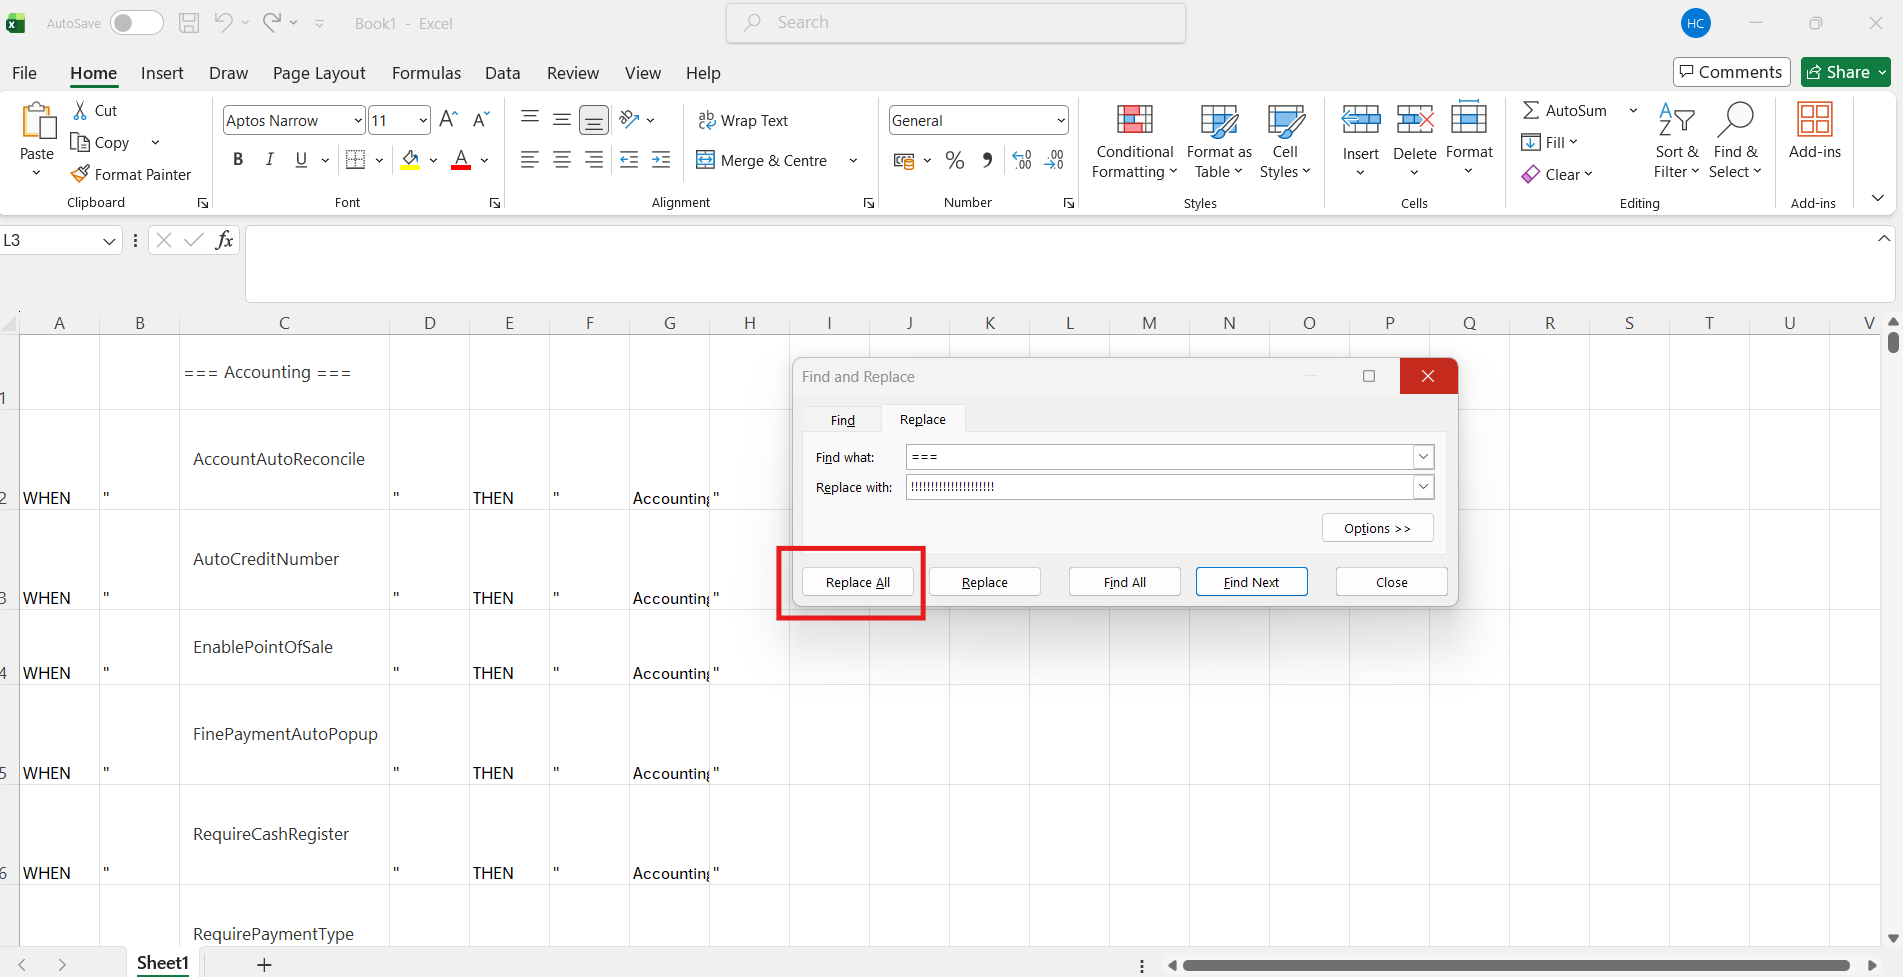Click the Percent Style icon
The image size is (1903, 977).
955,160
